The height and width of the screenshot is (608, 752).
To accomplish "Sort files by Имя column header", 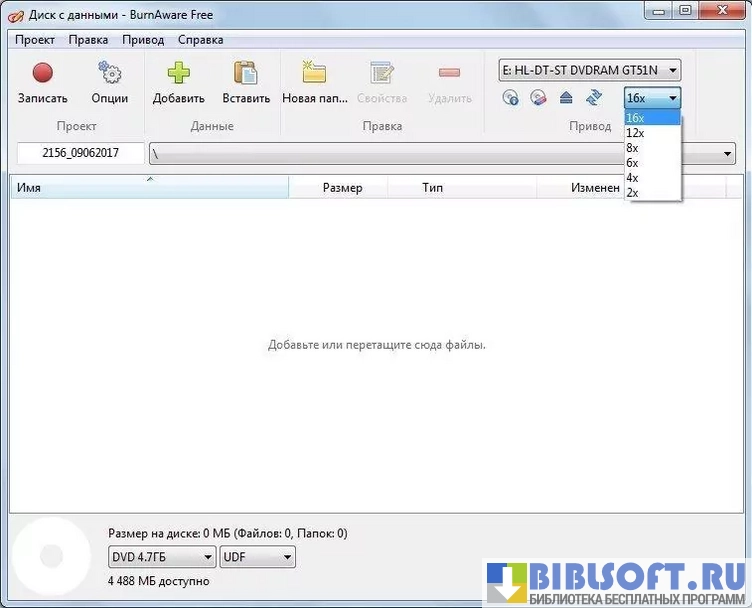I will pyautogui.click(x=150, y=188).
